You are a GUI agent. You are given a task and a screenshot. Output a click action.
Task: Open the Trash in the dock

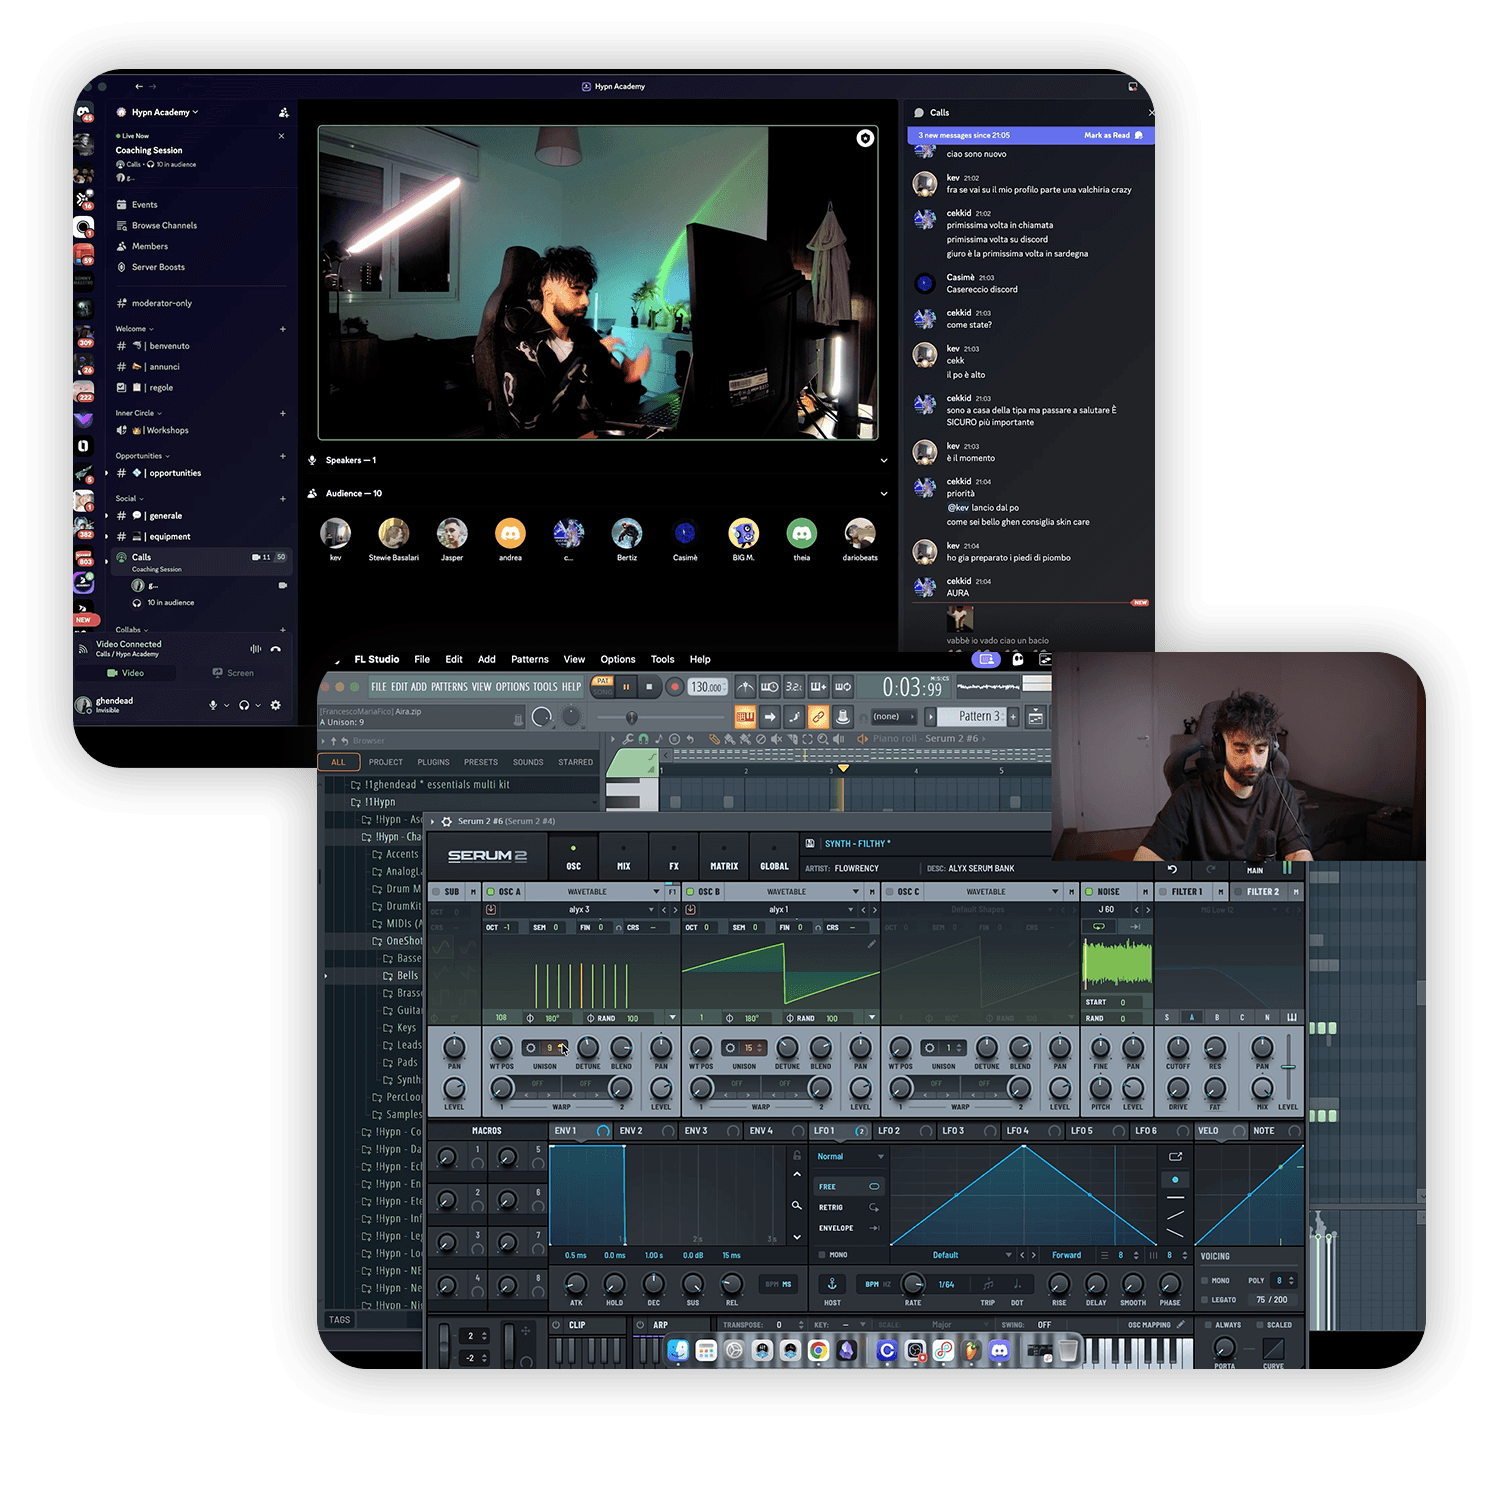tap(1068, 1351)
